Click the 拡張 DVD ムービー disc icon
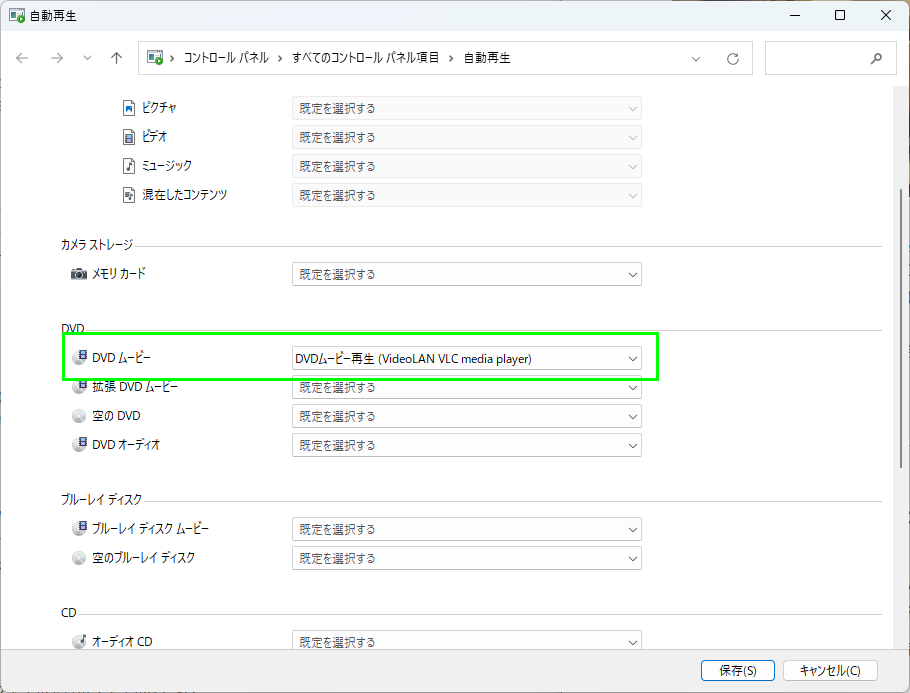 coord(80,387)
